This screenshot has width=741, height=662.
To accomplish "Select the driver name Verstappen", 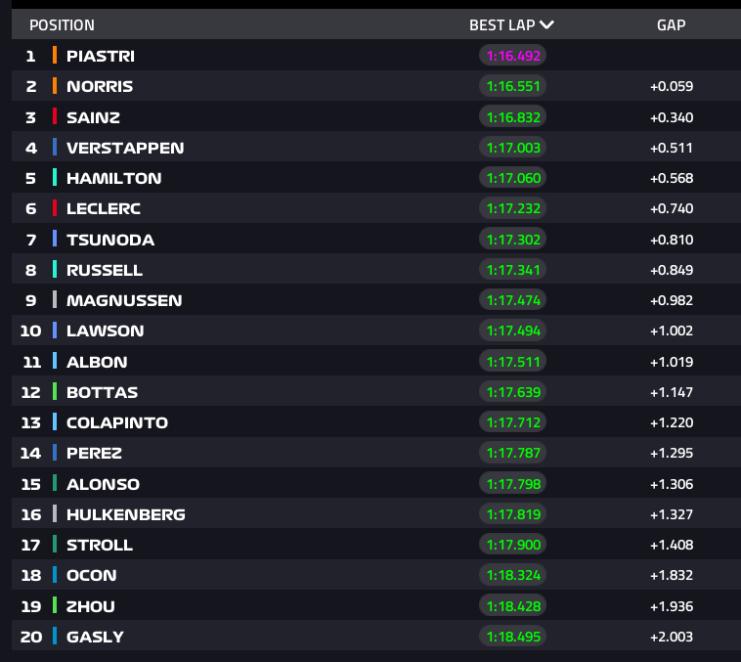I will tap(125, 148).
